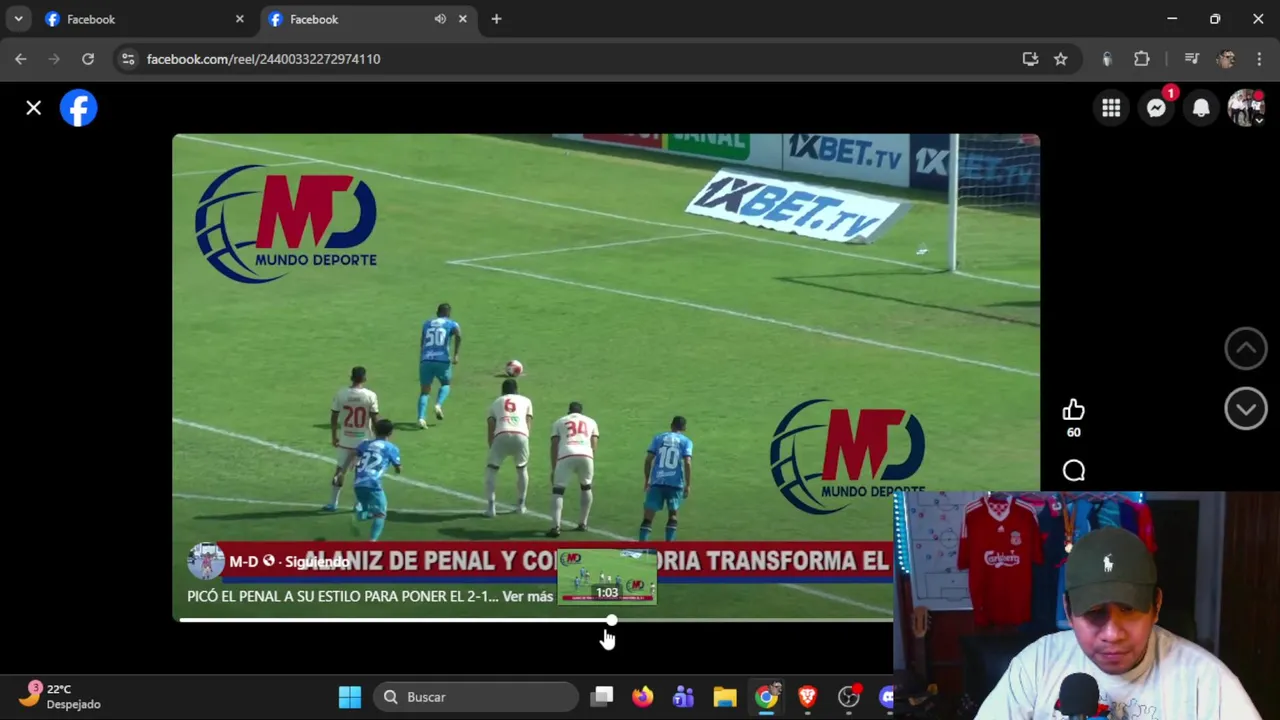Open the Facebook menu grid
The height and width of the screenshot is (720, 1280).
1111,108
